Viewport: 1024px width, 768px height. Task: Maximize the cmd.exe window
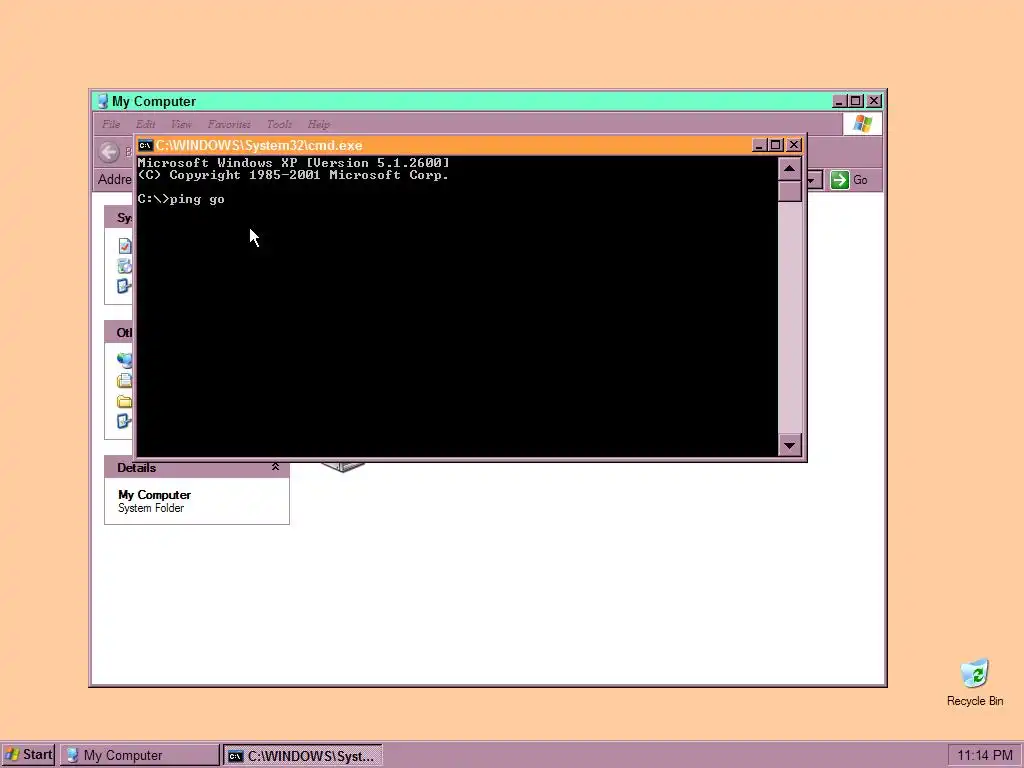coord(775,145)
